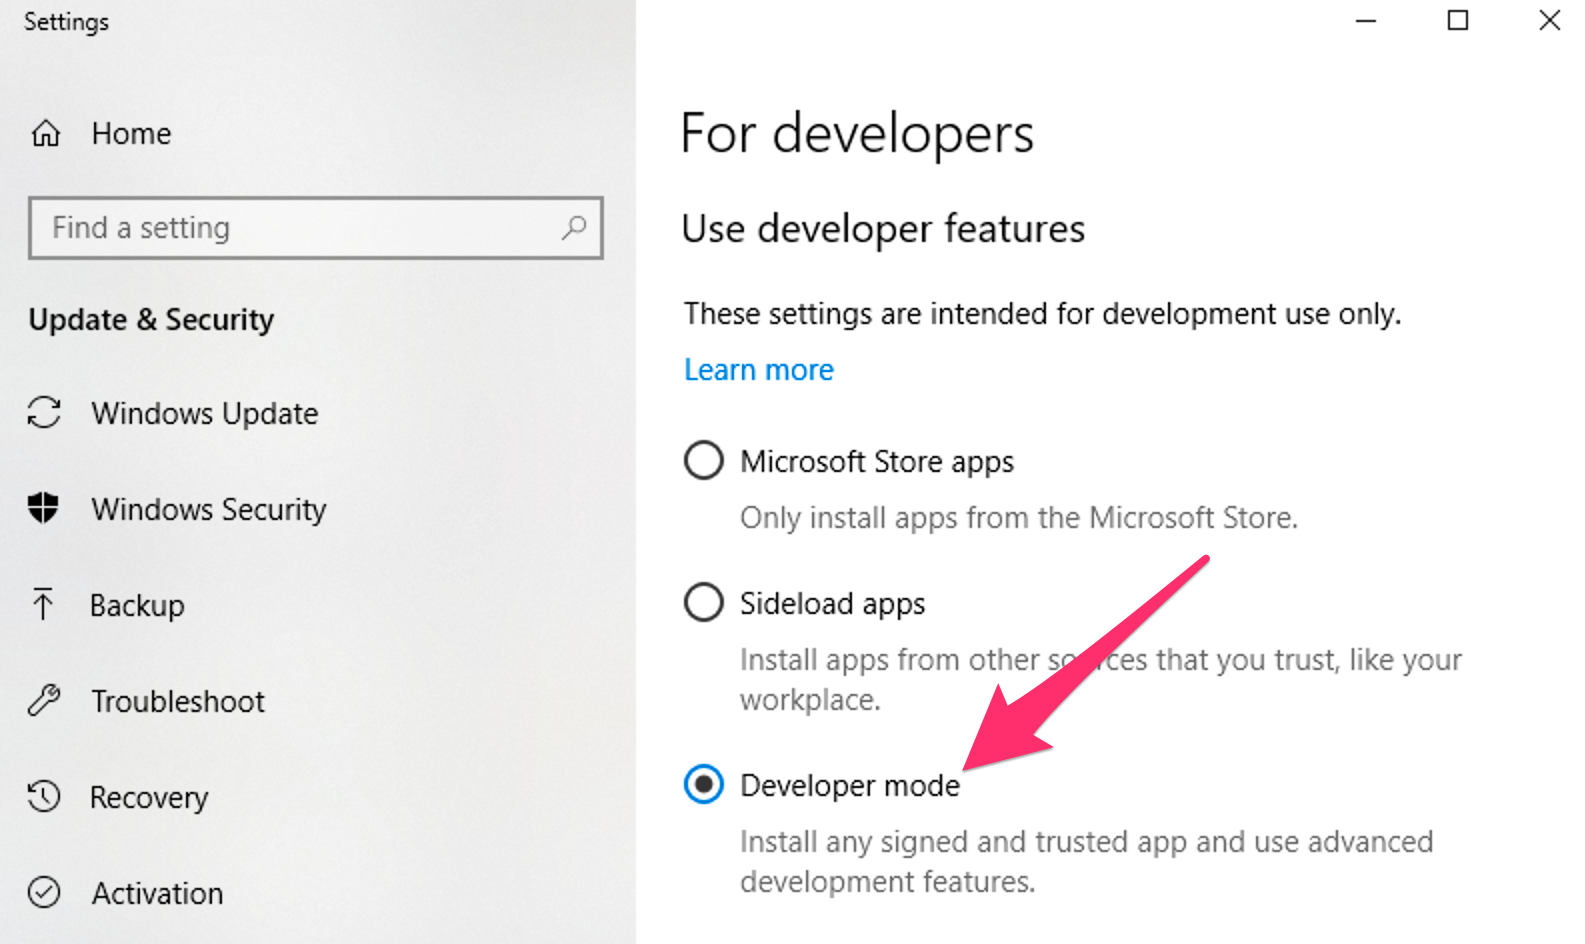This screenshot has height=944, width=1585.
Task: Select Home in the sidebar
Action: [131, 133]
